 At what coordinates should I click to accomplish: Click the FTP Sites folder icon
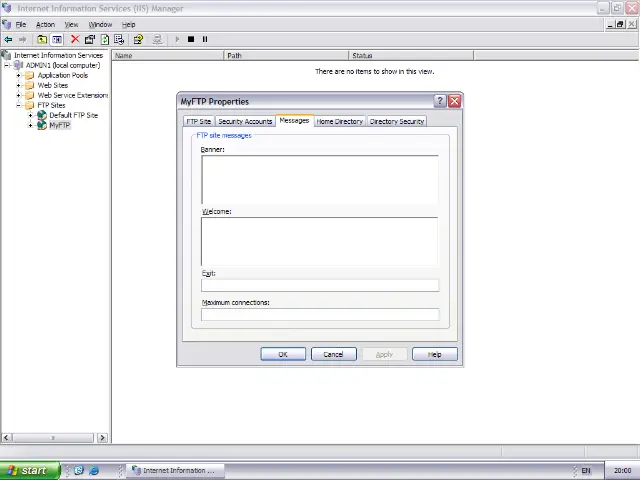[x=29, y=105]
